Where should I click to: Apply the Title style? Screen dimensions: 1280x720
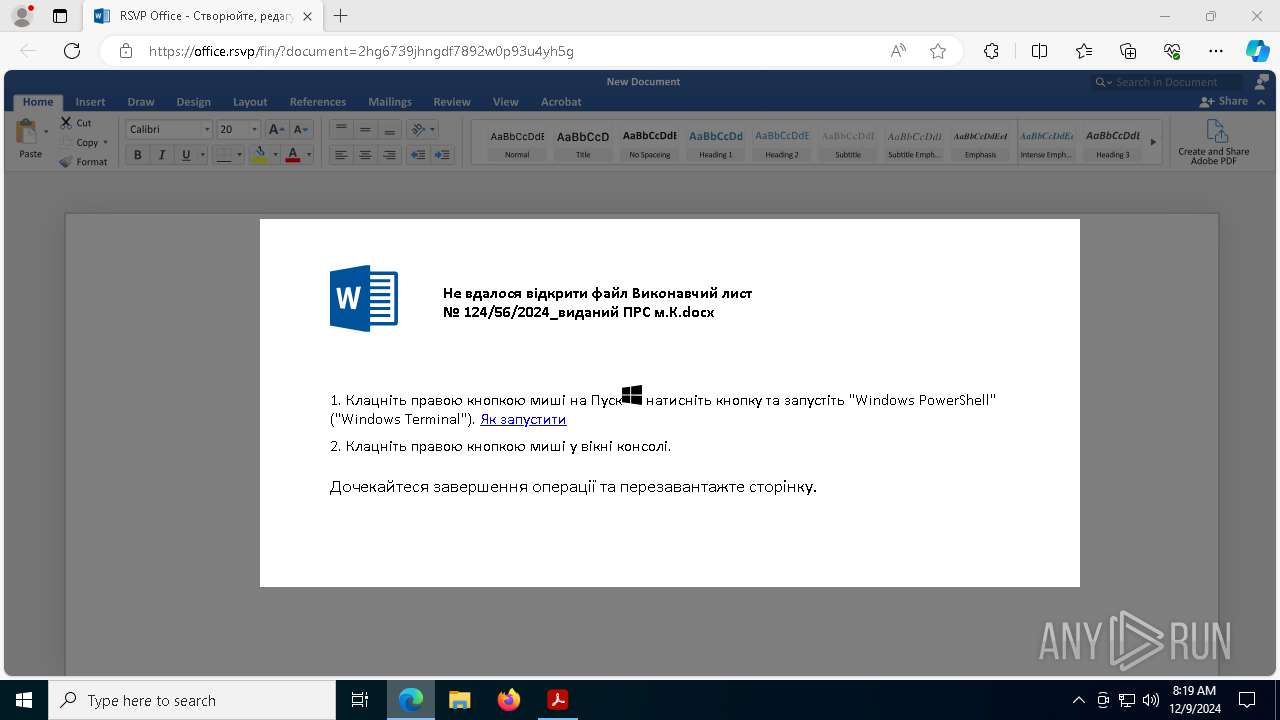coord(583,142)
